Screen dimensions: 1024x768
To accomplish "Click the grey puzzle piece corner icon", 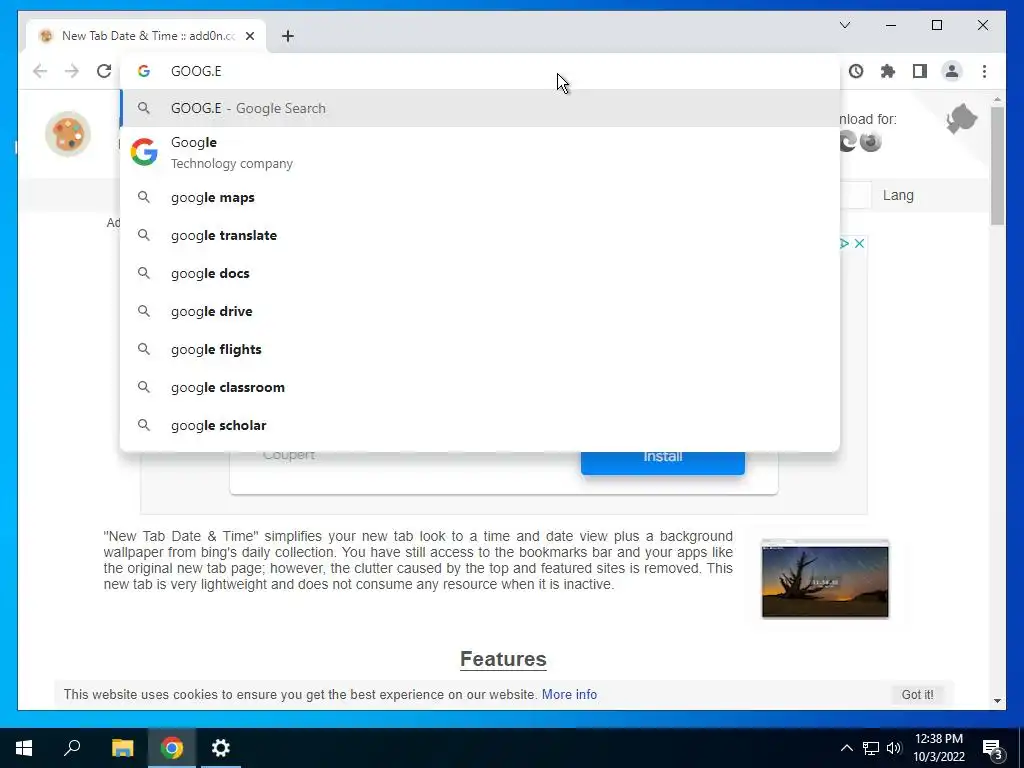I will [x=961, y=120].
